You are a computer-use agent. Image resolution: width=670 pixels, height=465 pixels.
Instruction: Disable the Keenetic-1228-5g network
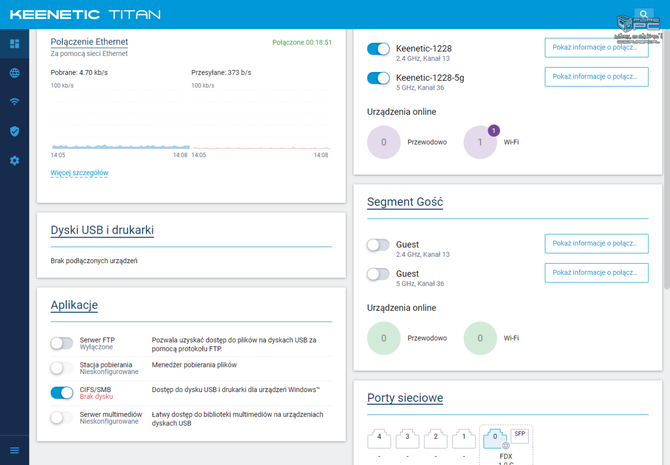[x=378, y=78]
